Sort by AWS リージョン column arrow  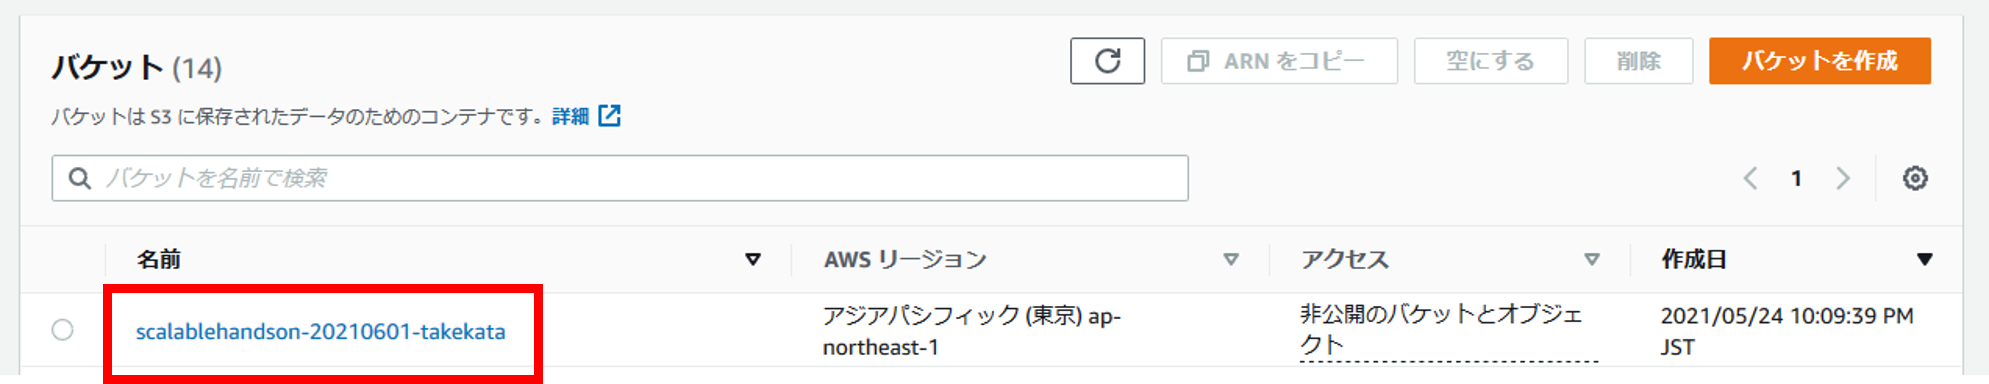pyautogui.click(x=1231, y=260)
